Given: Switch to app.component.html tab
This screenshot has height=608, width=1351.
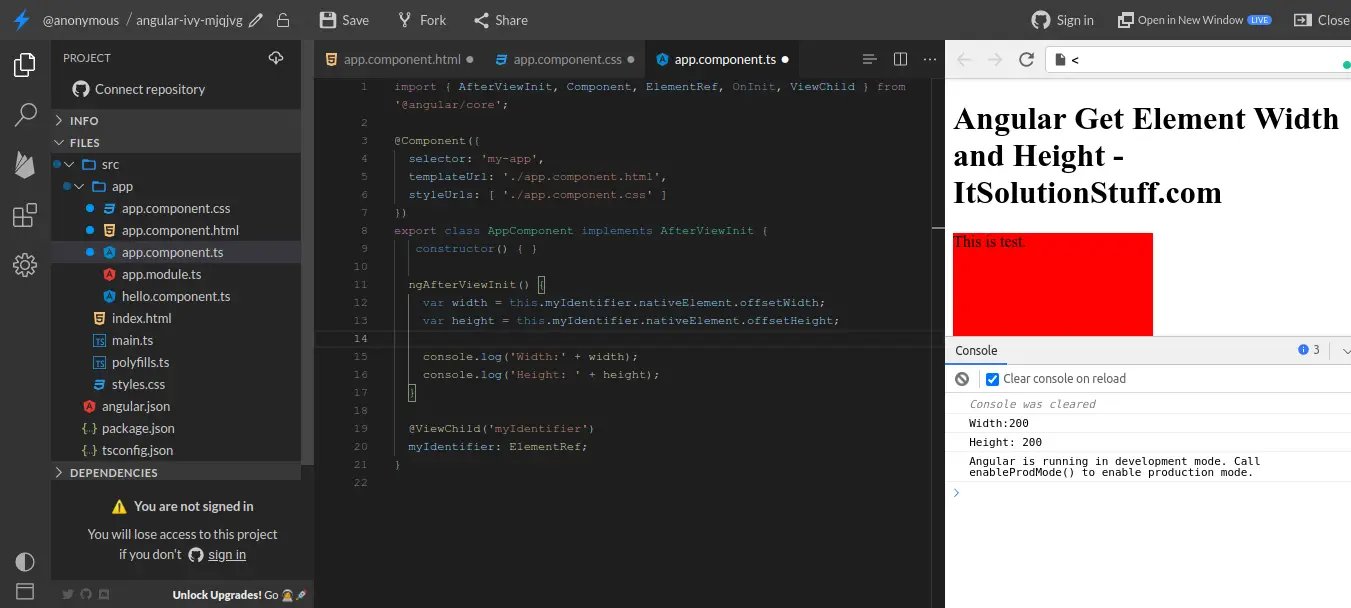Looking at the screenshot, I should pyautogui.click(x=401, y=59).
